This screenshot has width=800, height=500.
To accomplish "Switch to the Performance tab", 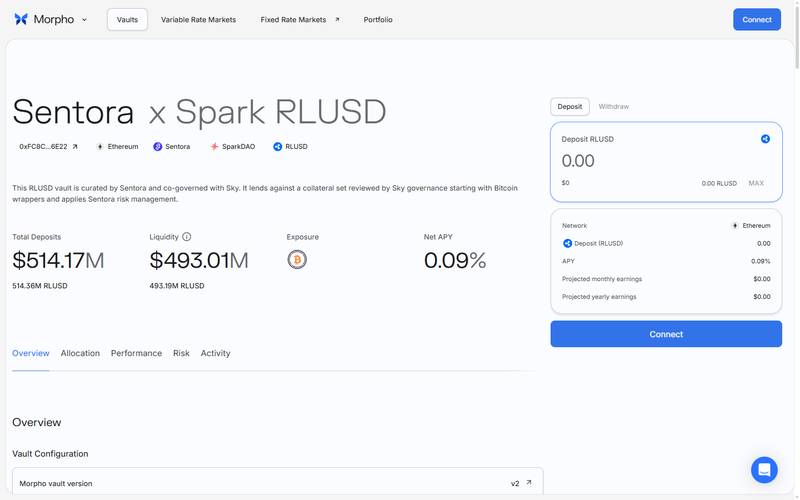I will (x=136, y=353).
